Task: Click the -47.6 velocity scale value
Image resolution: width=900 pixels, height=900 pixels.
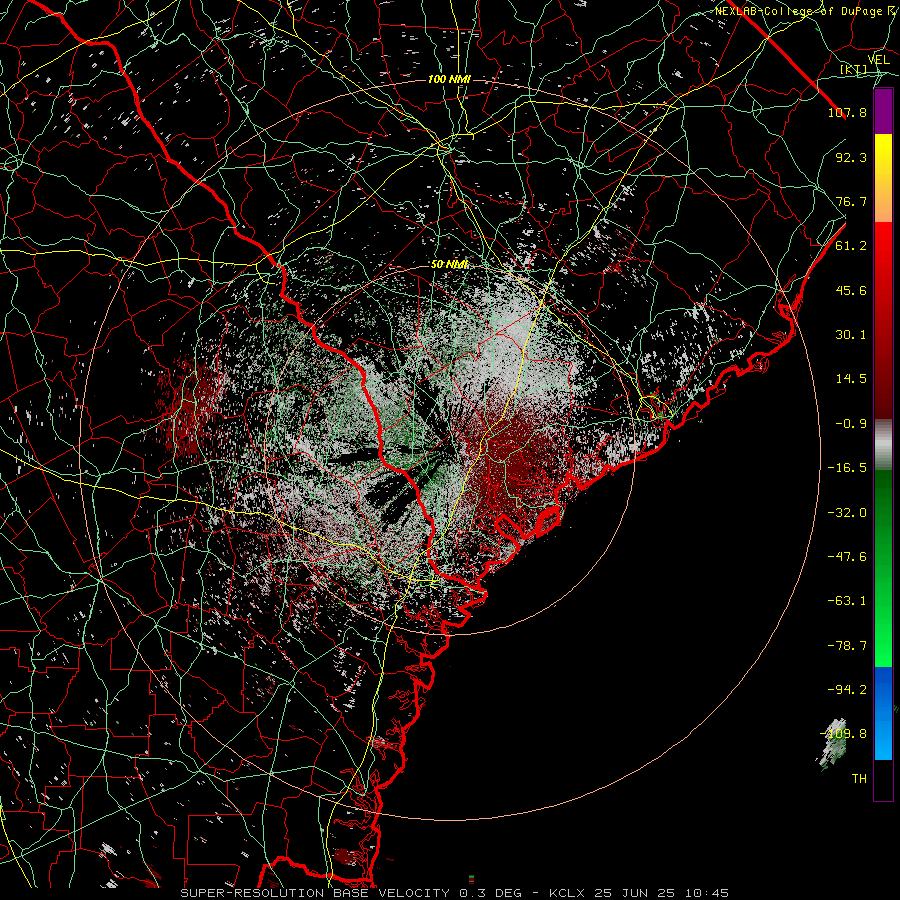Action: pos(847,557)
